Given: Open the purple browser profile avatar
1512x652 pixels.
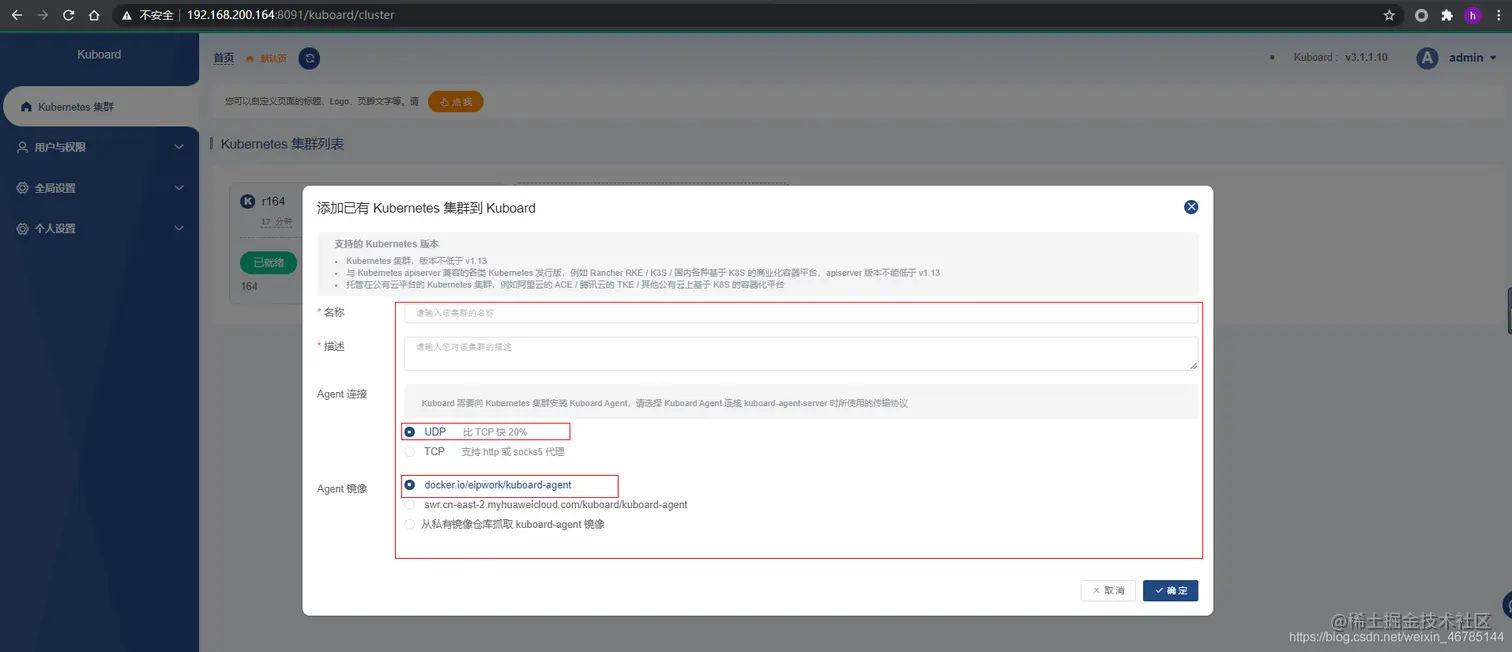Looking at the screenshot, I should 1472,15.
